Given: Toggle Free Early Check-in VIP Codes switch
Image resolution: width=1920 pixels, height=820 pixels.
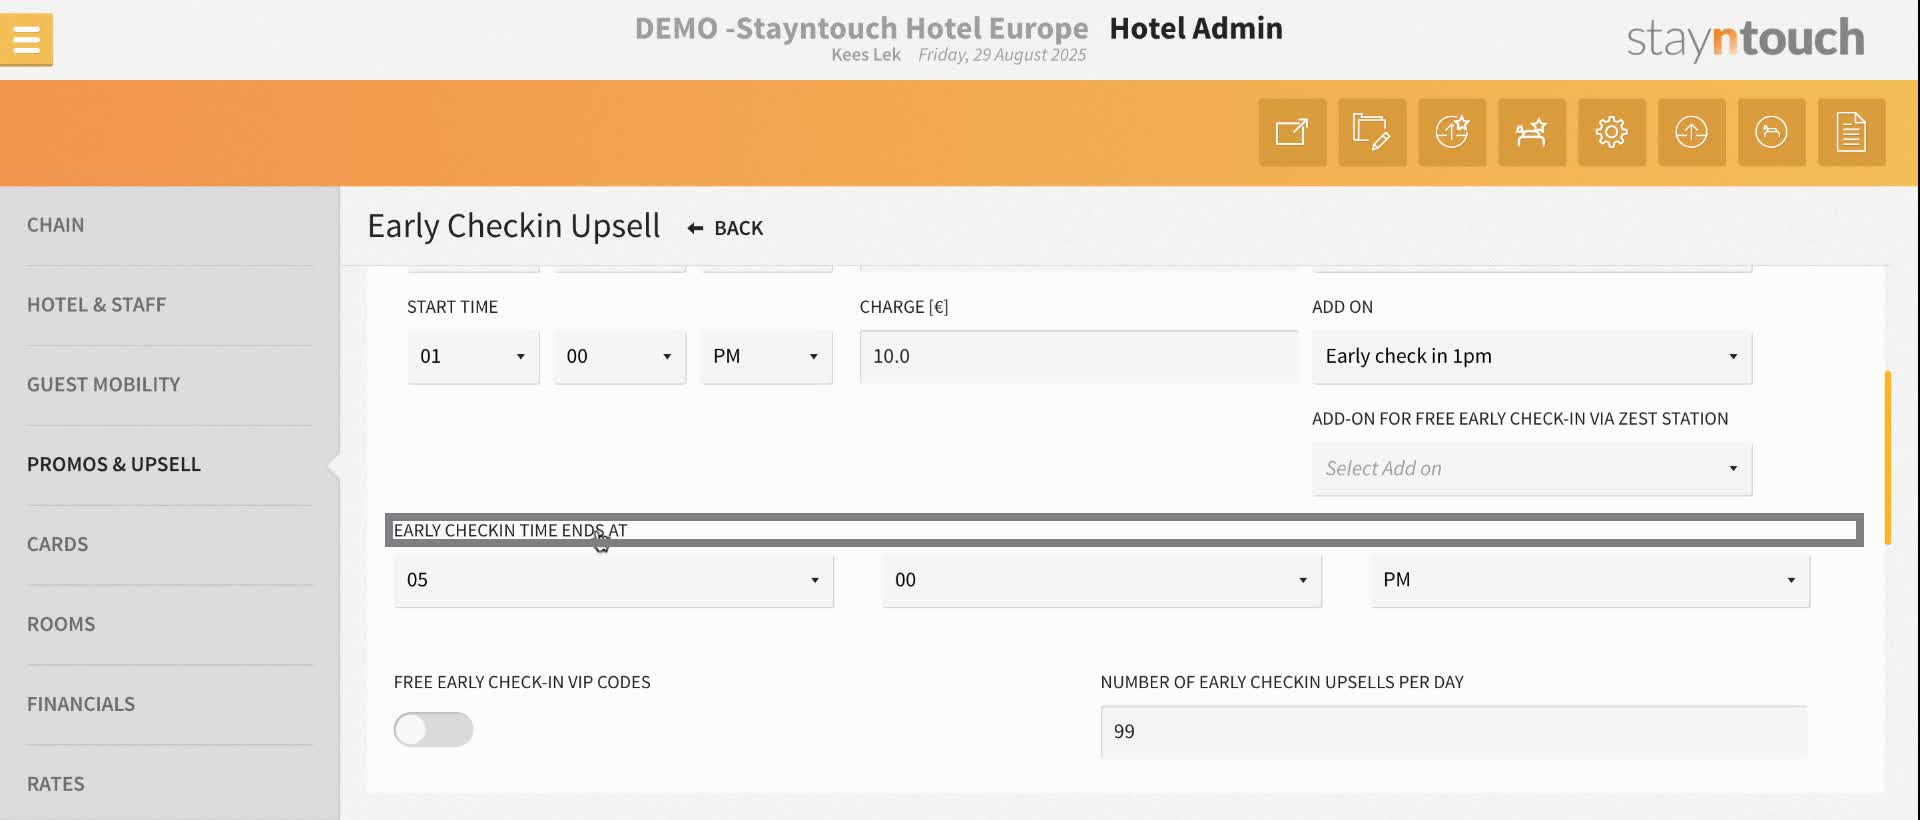Looking at the screenshot, I should pos(433,730).
